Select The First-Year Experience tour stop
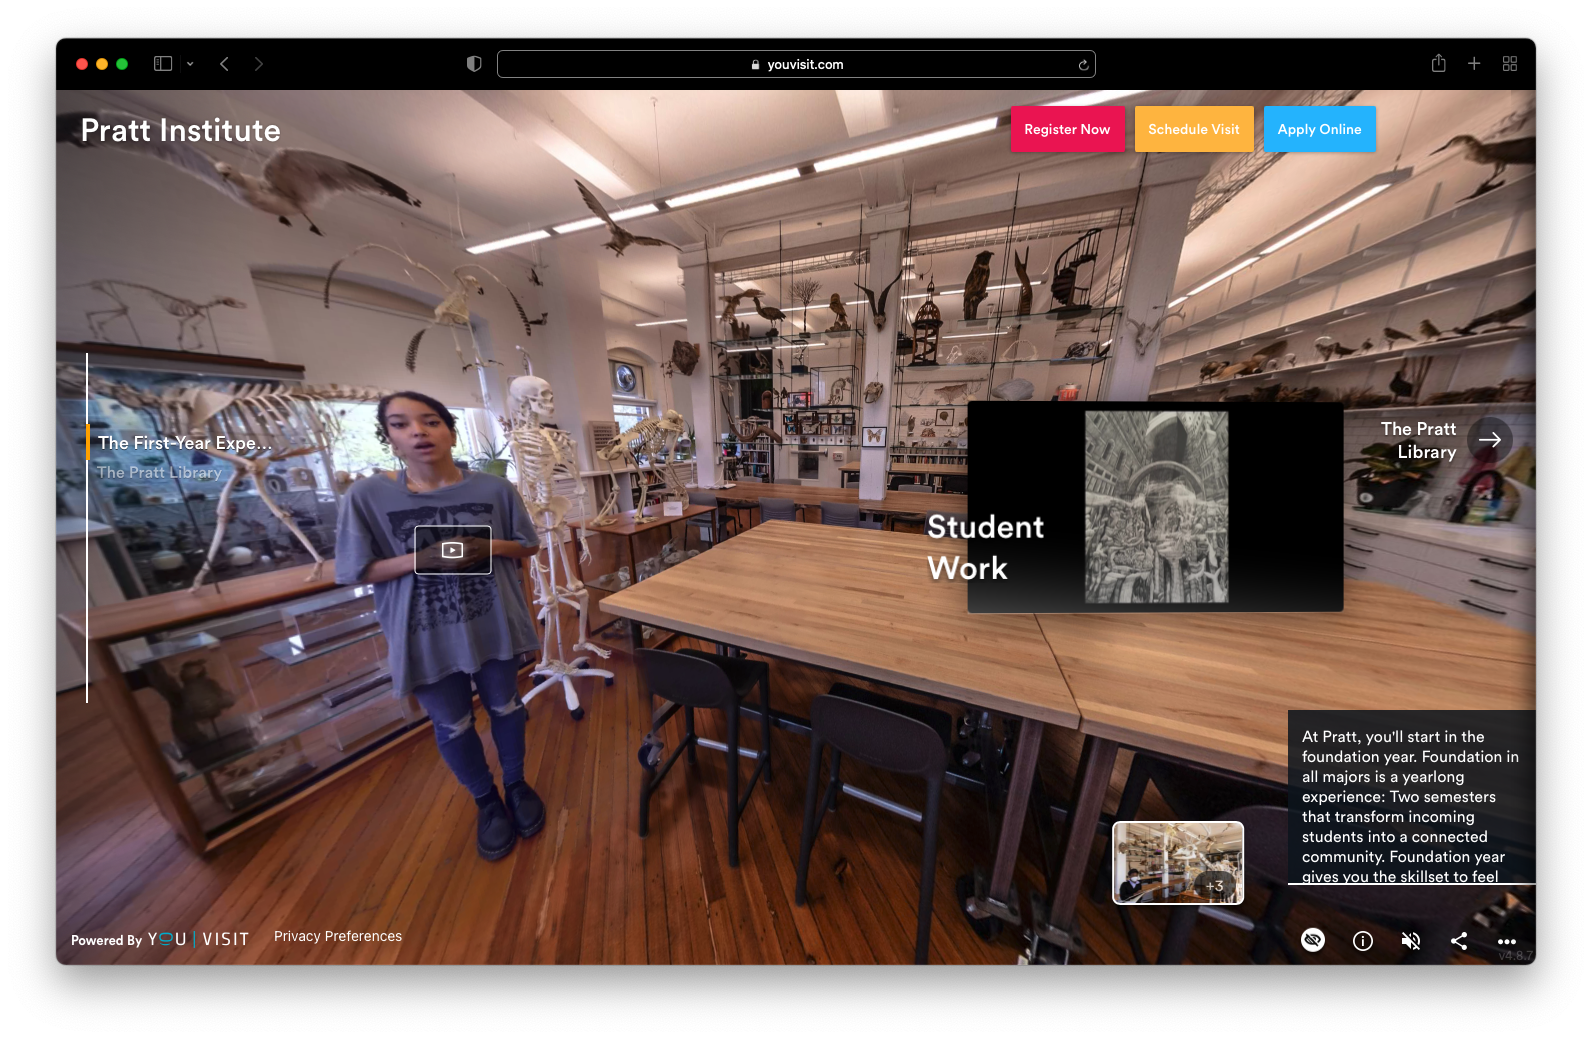 point(185,443)
